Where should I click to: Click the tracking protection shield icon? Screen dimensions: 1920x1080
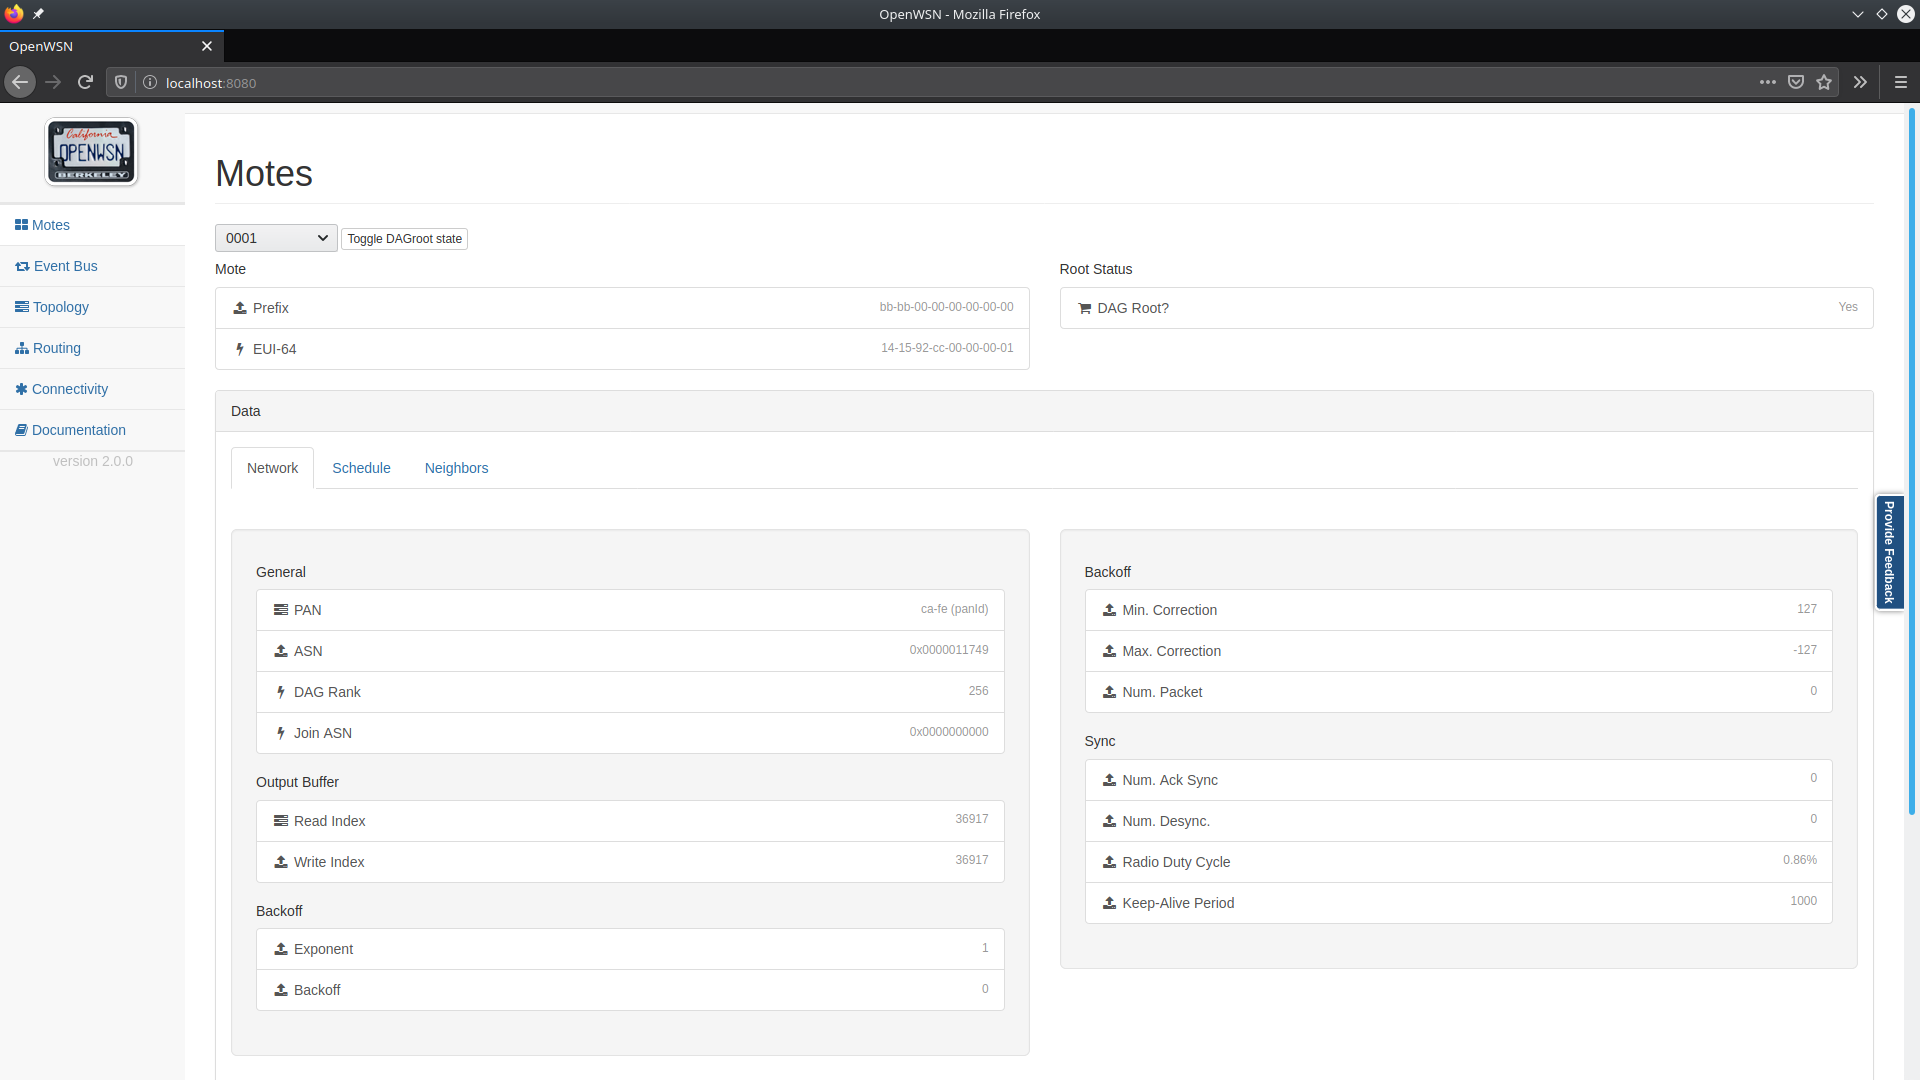click(120, 82)
